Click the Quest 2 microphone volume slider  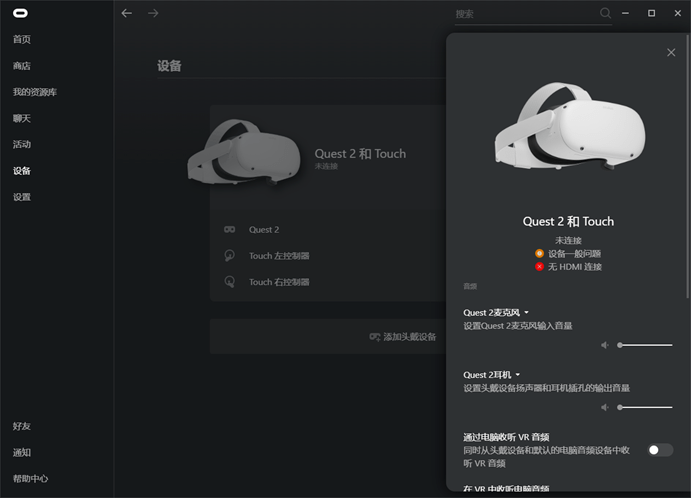645,345
